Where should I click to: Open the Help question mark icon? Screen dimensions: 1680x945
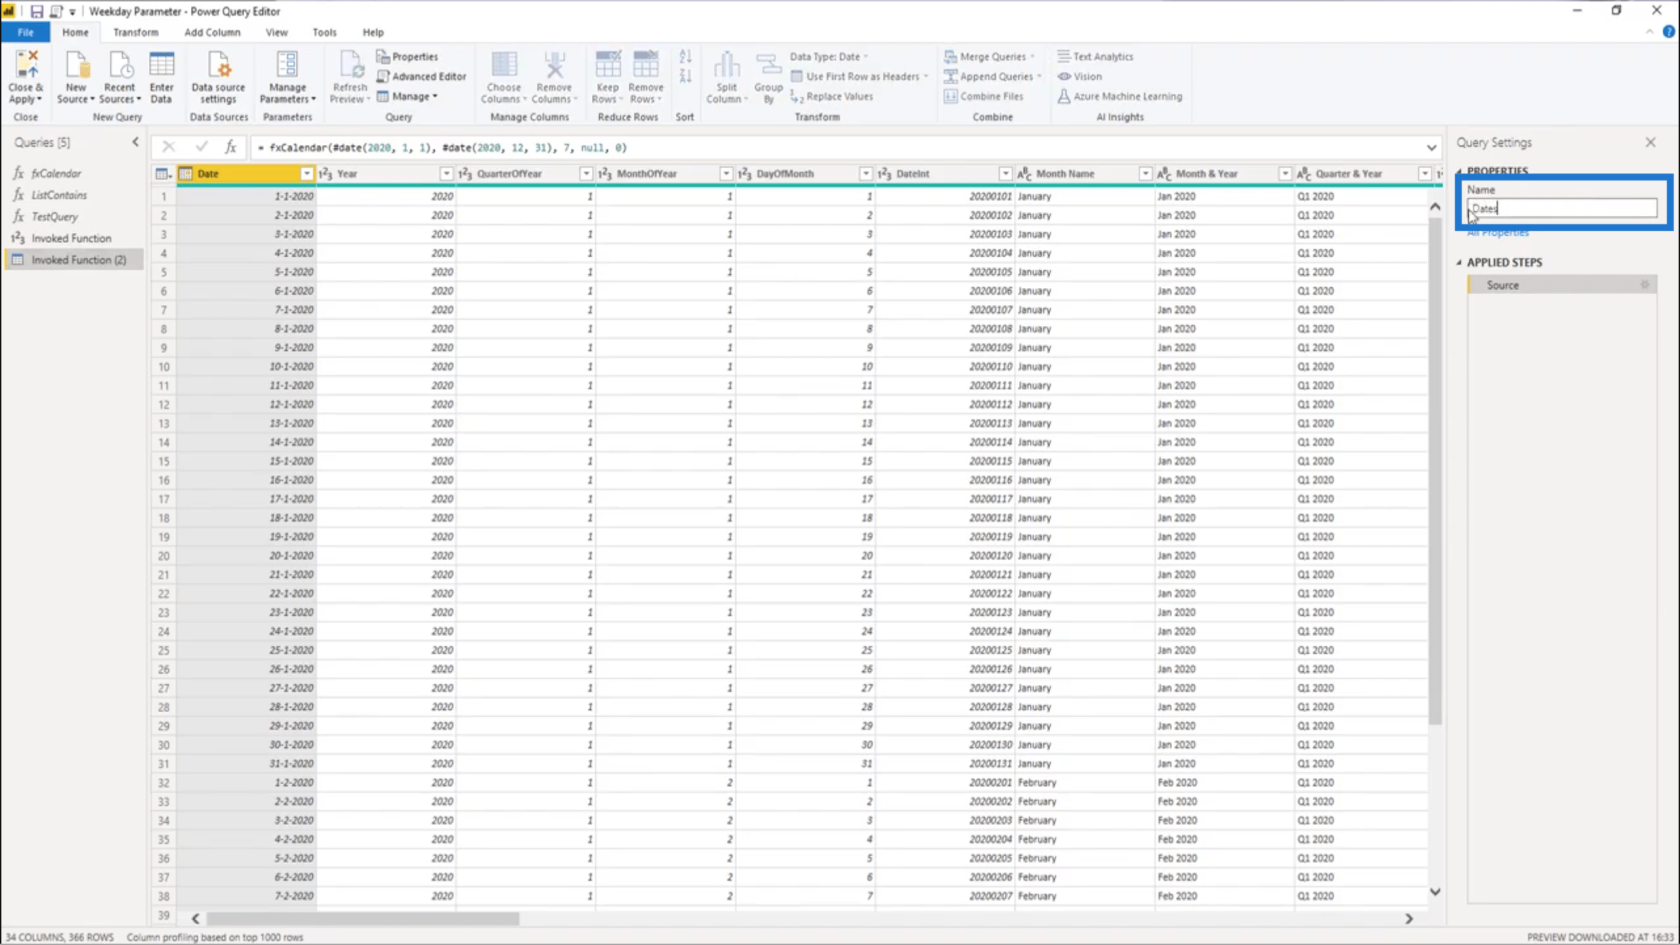click(1668, 32)
